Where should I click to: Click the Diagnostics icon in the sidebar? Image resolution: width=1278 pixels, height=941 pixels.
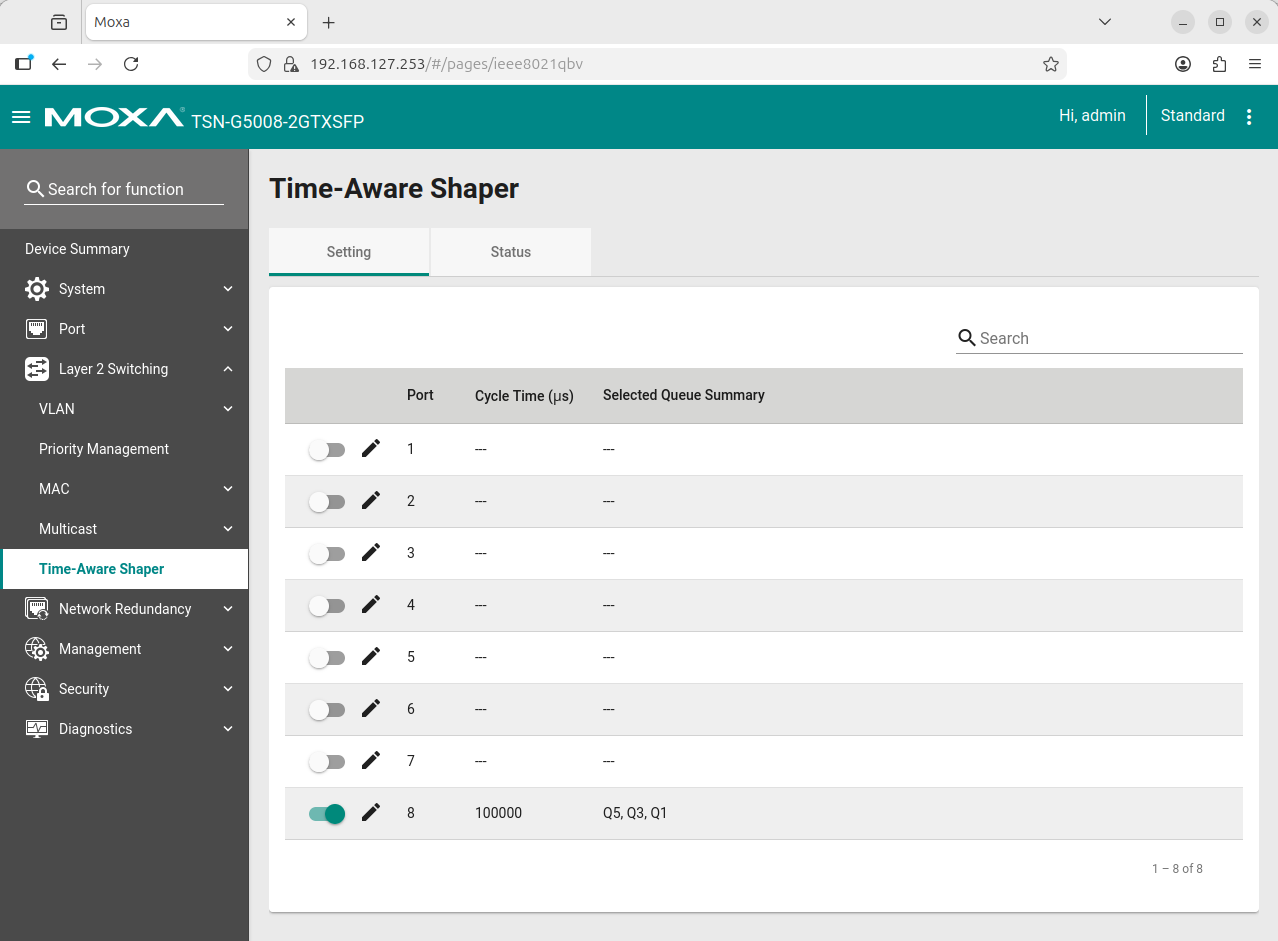[36, 728]
